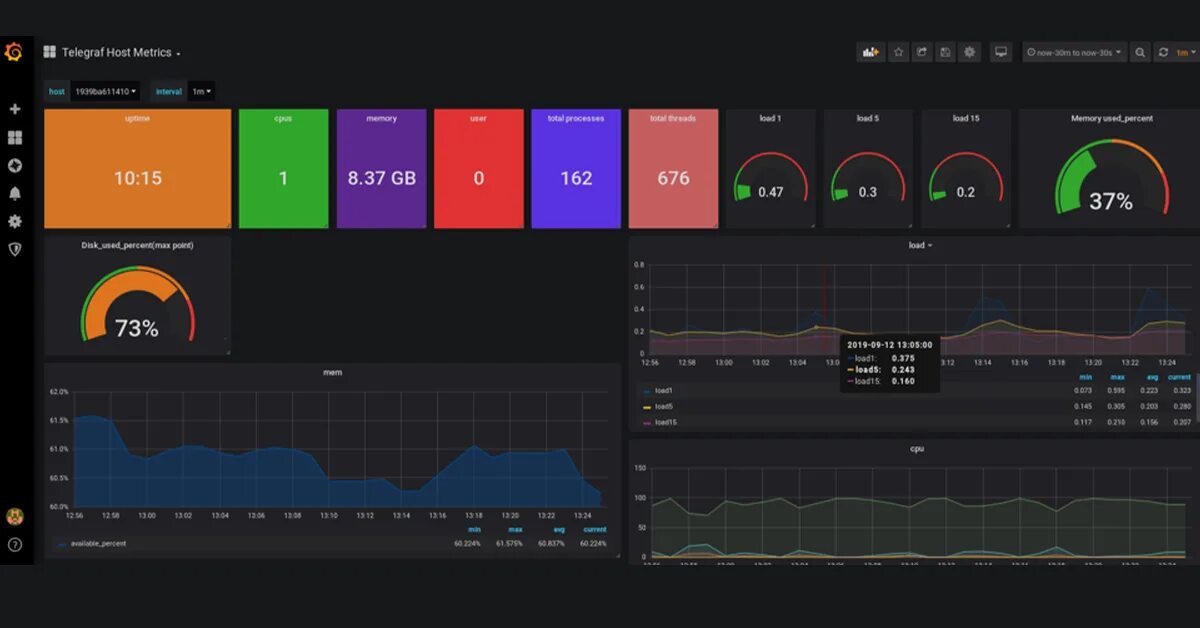Open dashboard settings gear in top toolbar
1200x628 pixels.
coord(969,52)
